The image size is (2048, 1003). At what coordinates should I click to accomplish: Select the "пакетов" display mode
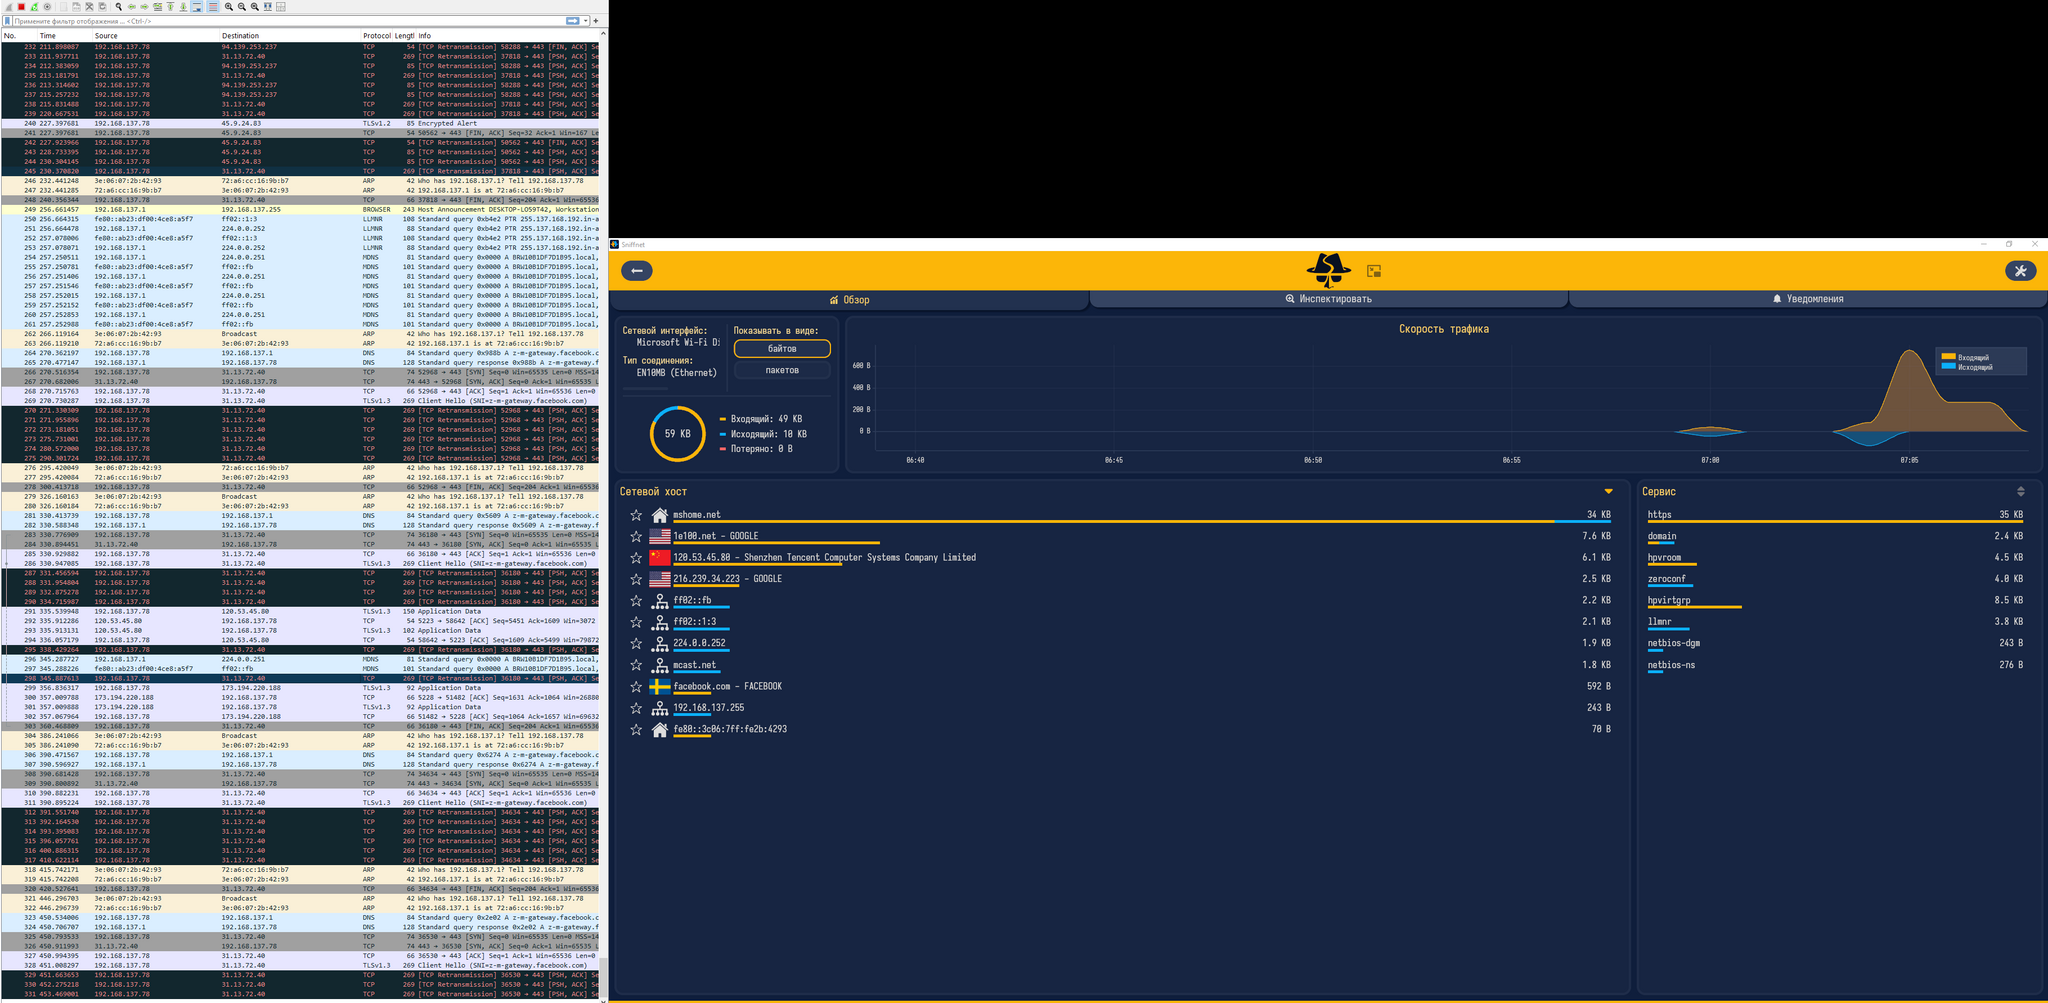coord(782,370)
